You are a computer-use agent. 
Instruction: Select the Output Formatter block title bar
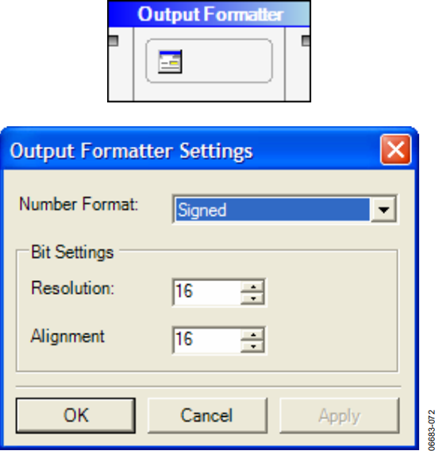click(209, 14)
